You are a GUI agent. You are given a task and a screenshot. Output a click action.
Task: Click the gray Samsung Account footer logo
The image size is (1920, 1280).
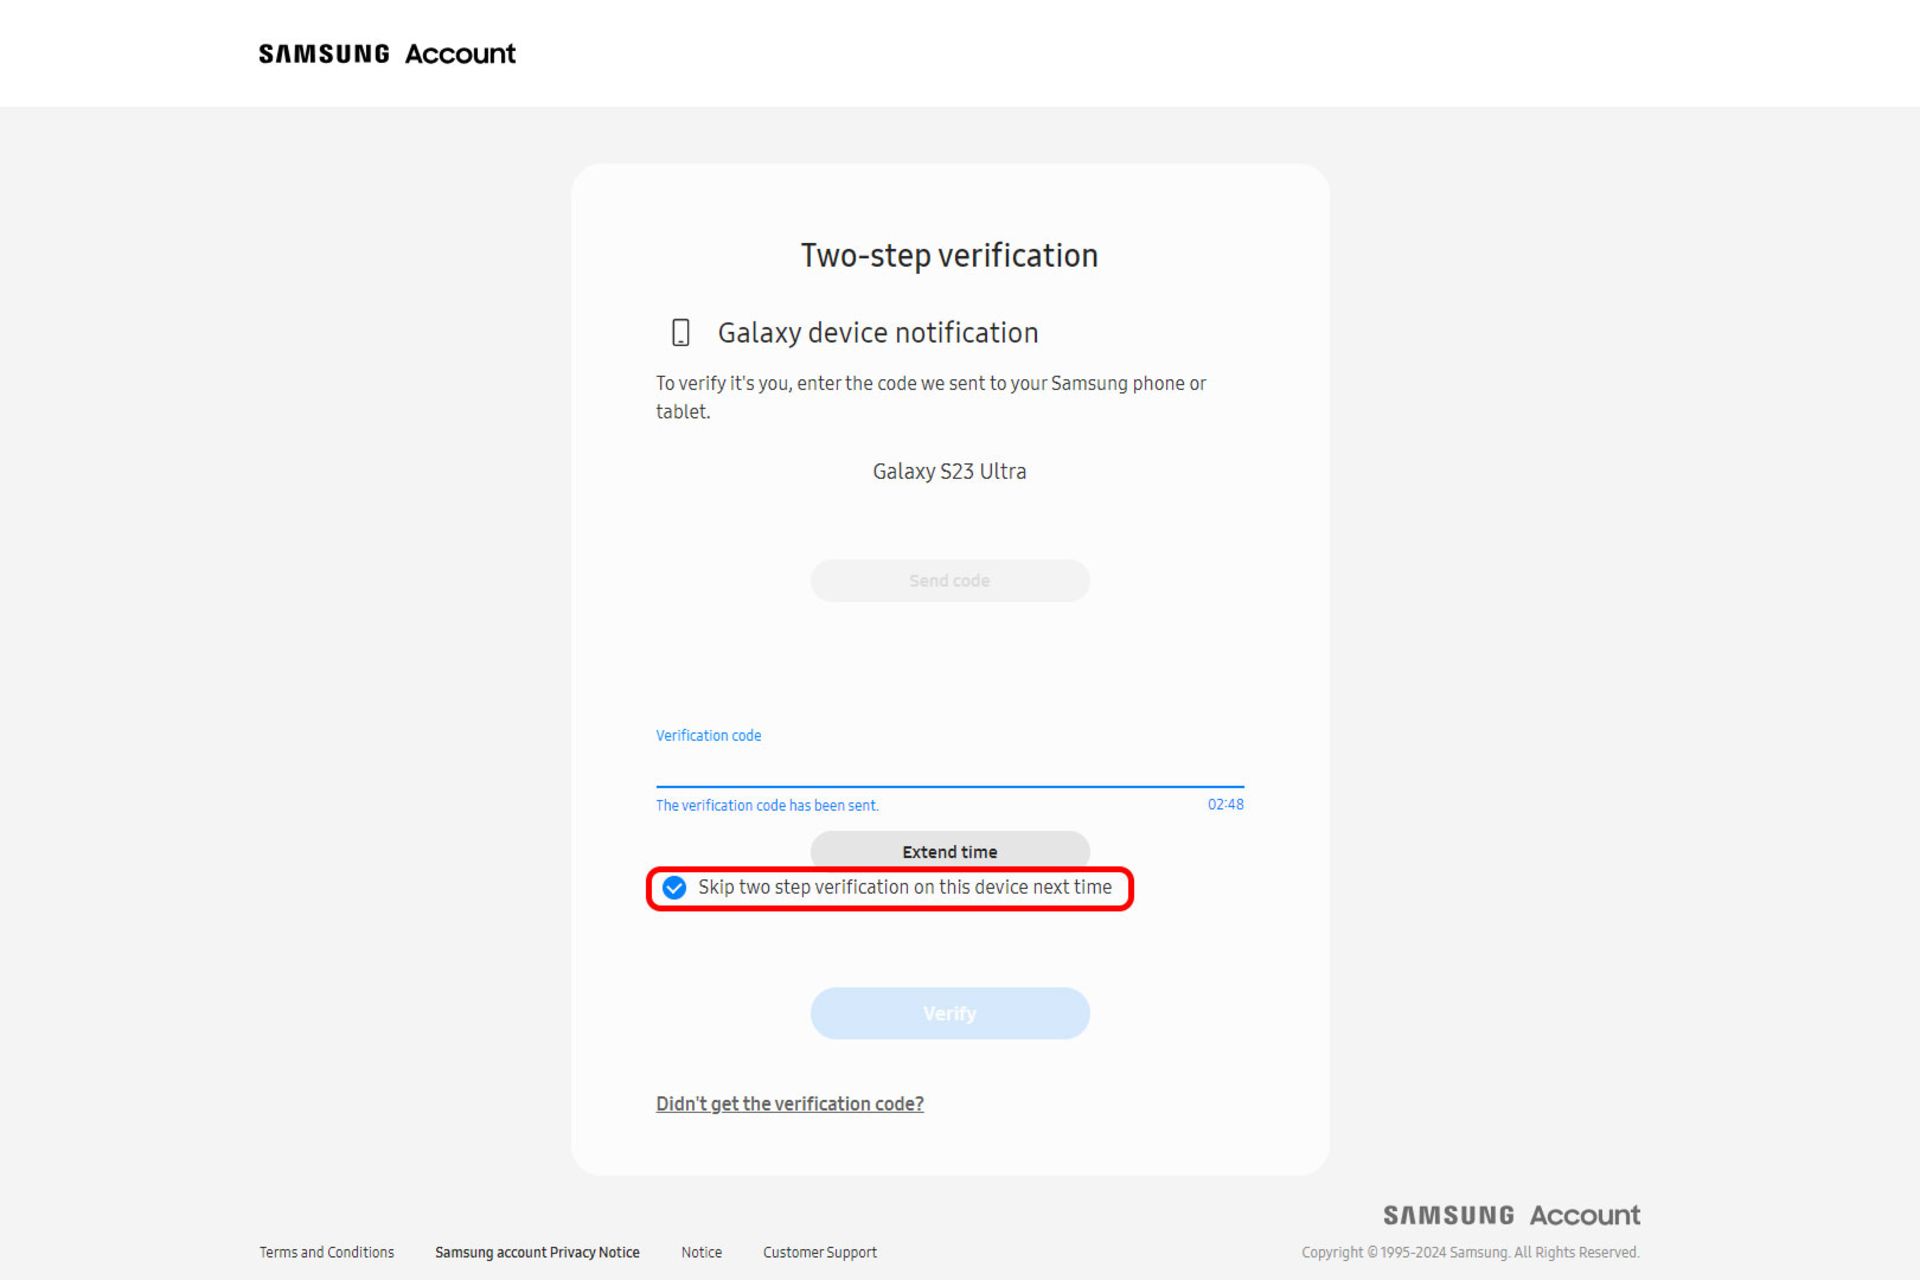click(1511, 1215)
